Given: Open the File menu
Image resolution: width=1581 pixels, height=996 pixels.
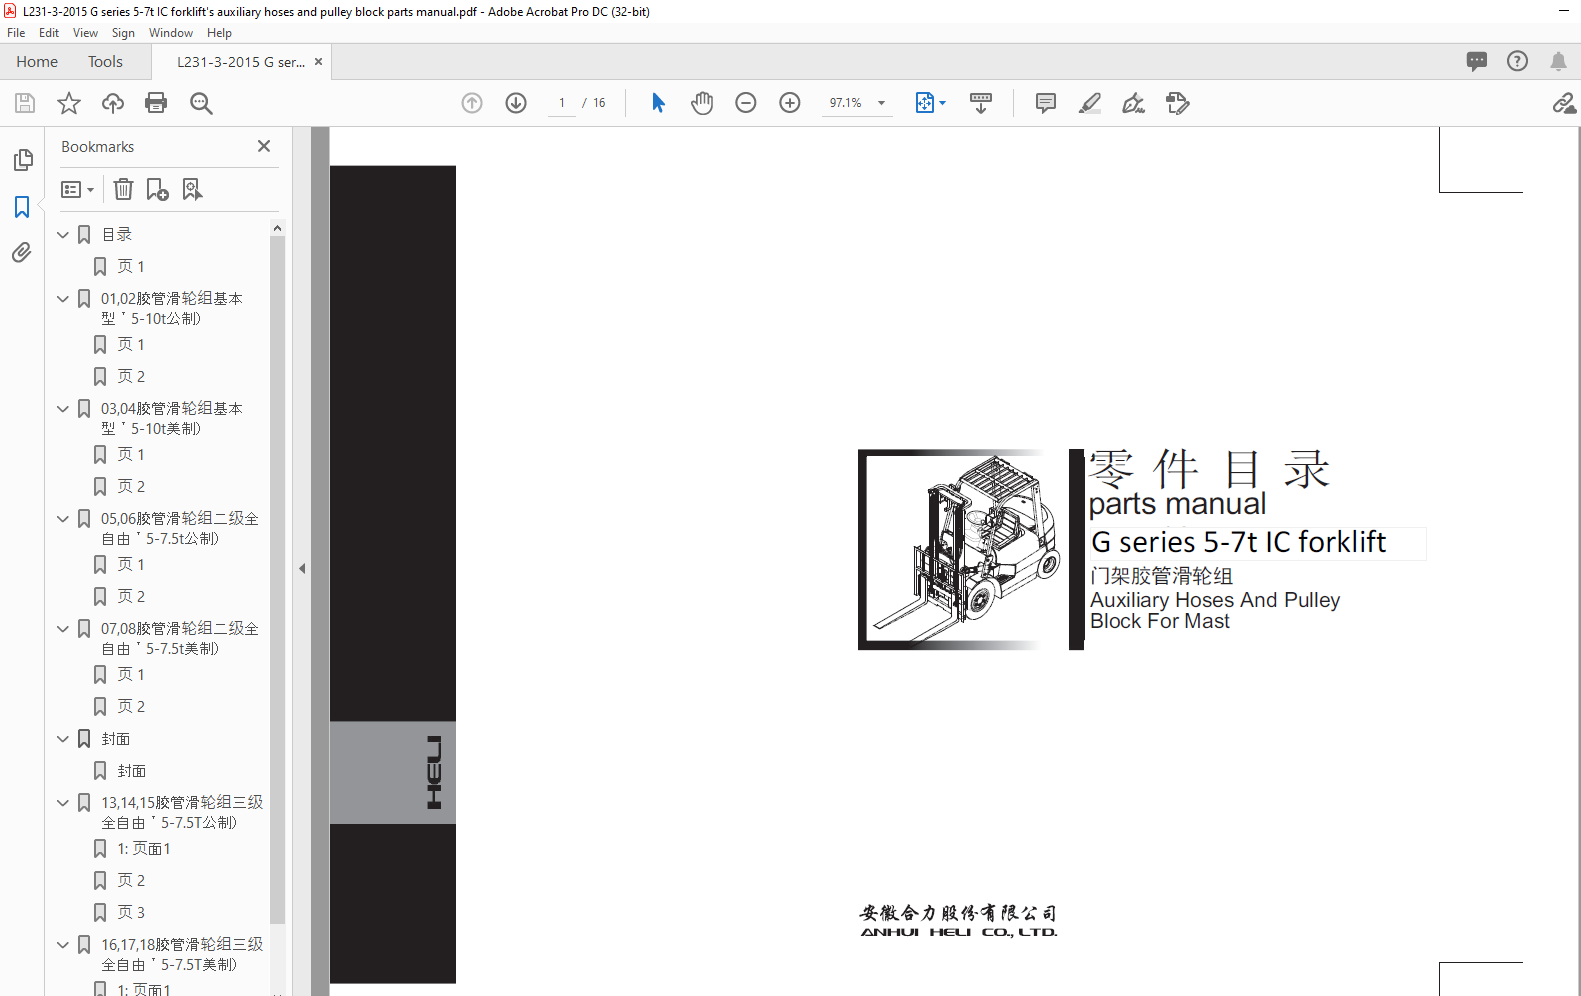Looking at the screenshot, I should (16, 33).
